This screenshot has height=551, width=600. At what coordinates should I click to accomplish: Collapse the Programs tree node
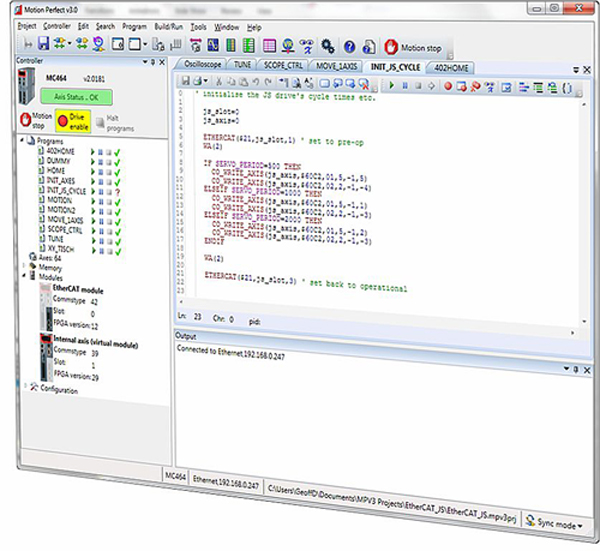tap(22, 142)
